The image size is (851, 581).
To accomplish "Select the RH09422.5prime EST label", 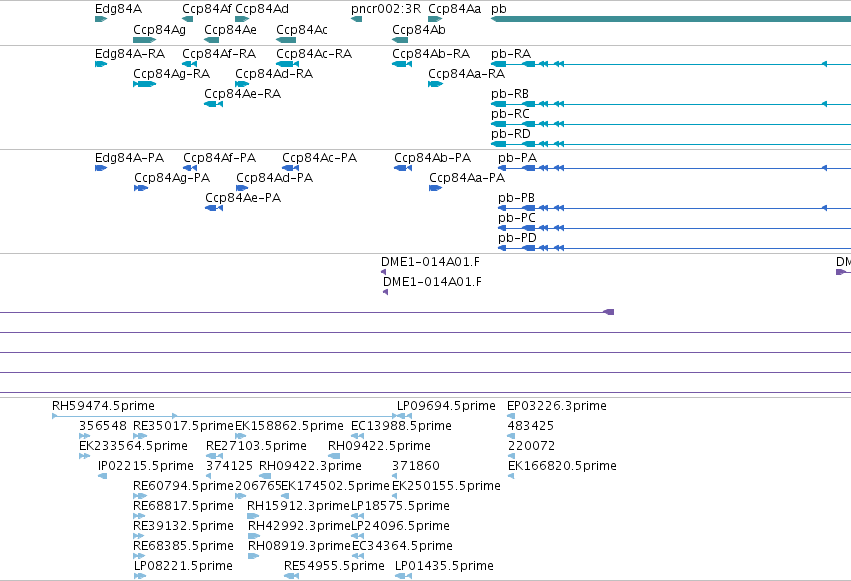I will [x=379, y=446].
